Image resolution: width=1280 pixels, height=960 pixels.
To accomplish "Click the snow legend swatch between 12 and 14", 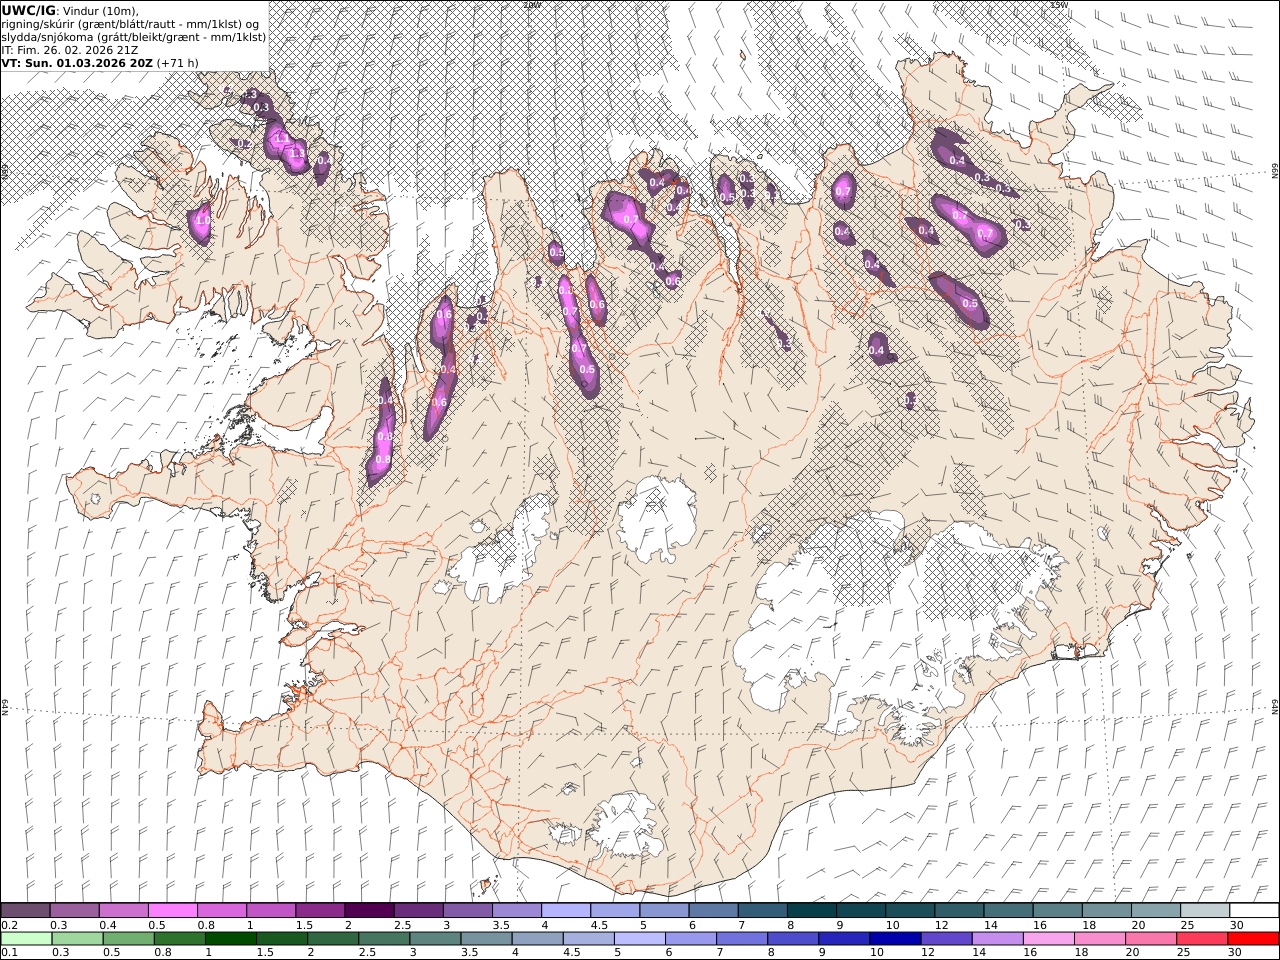I will [x=959, y=911].
